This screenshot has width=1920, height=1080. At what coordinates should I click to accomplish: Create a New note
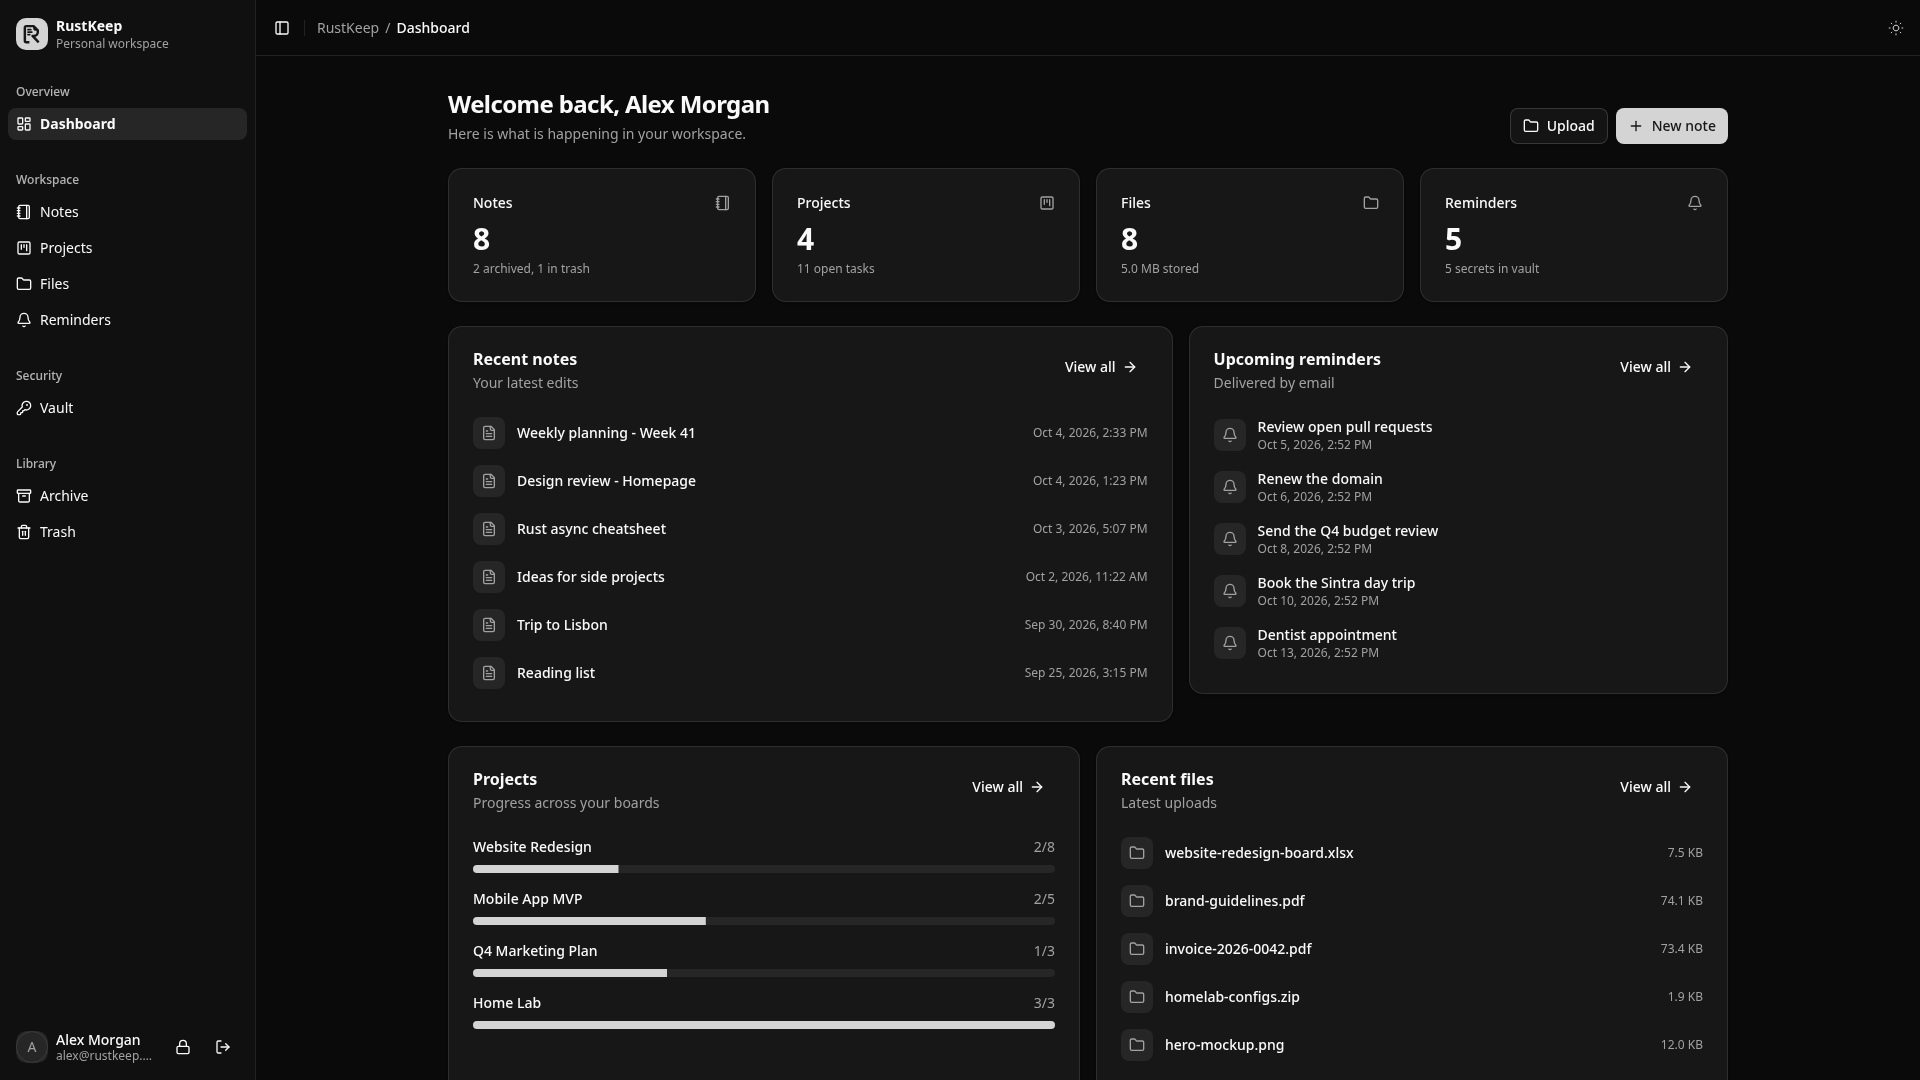(x=1671, y=126)
